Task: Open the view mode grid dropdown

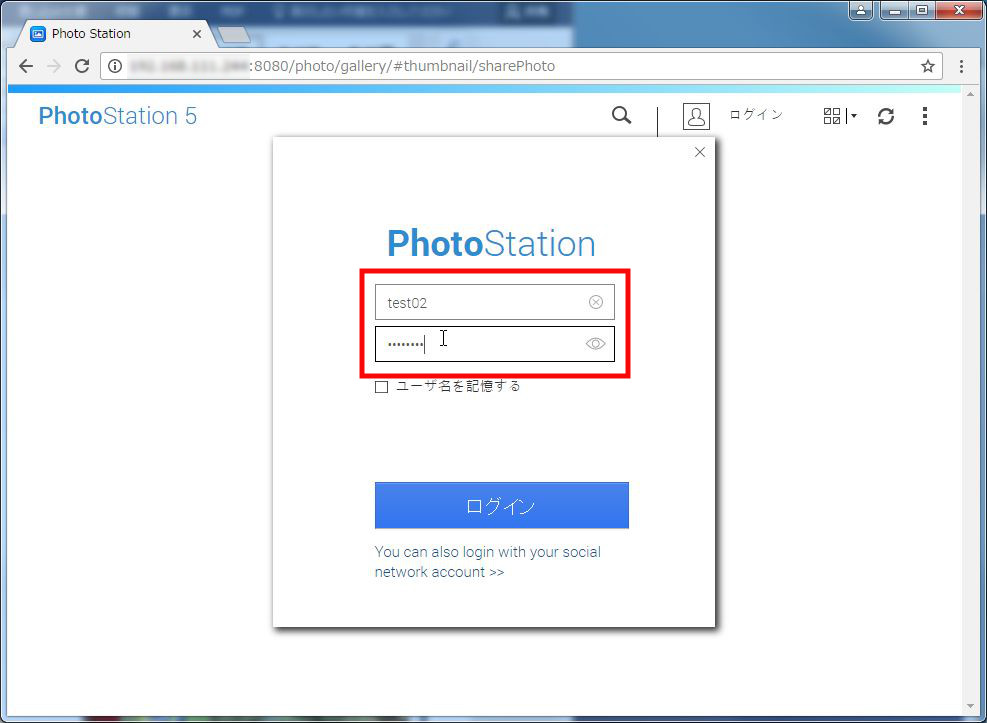Action: (839, 116)
